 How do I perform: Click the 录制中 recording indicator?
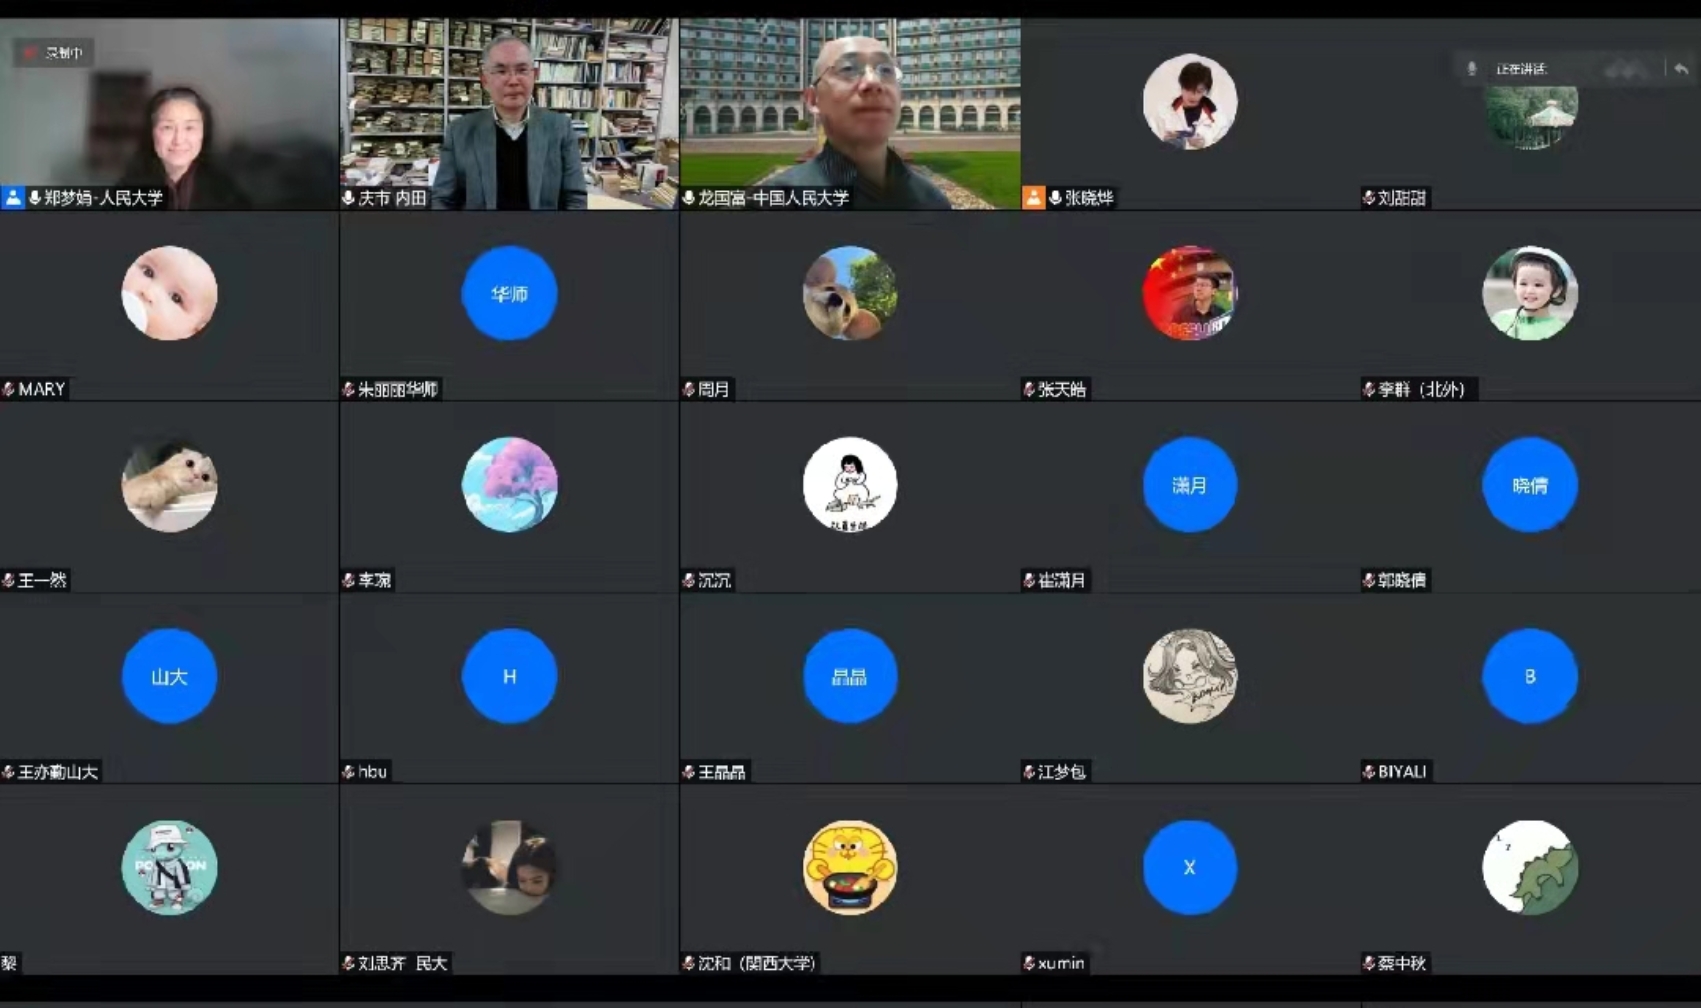54,53
